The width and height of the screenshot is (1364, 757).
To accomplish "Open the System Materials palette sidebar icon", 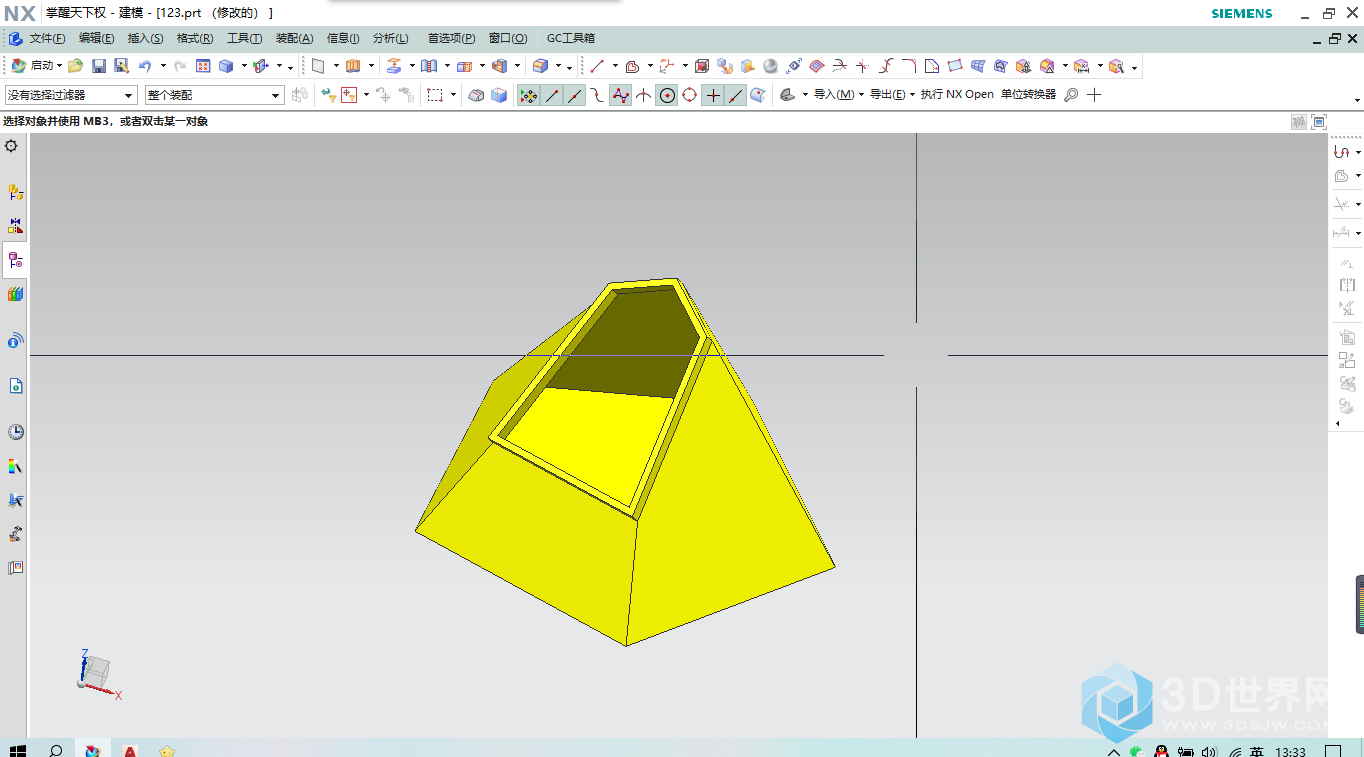I will coord(15,466).
